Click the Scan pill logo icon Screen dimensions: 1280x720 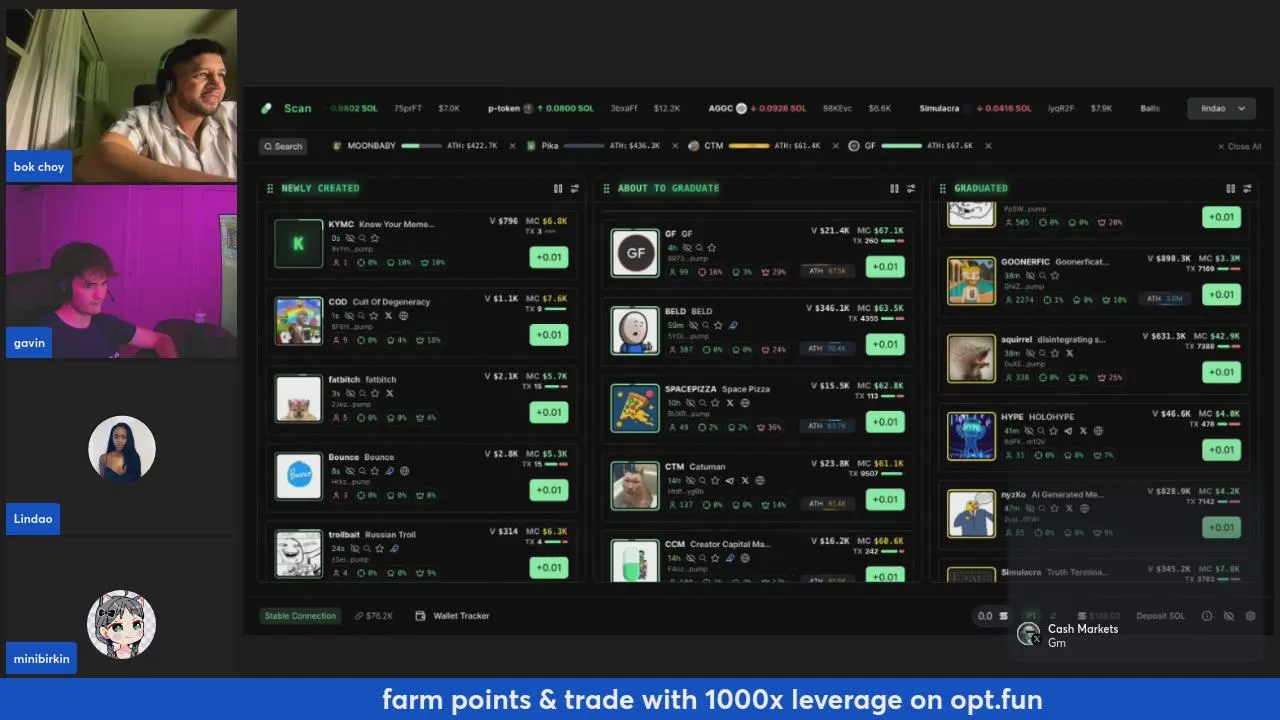pos(267,108)
